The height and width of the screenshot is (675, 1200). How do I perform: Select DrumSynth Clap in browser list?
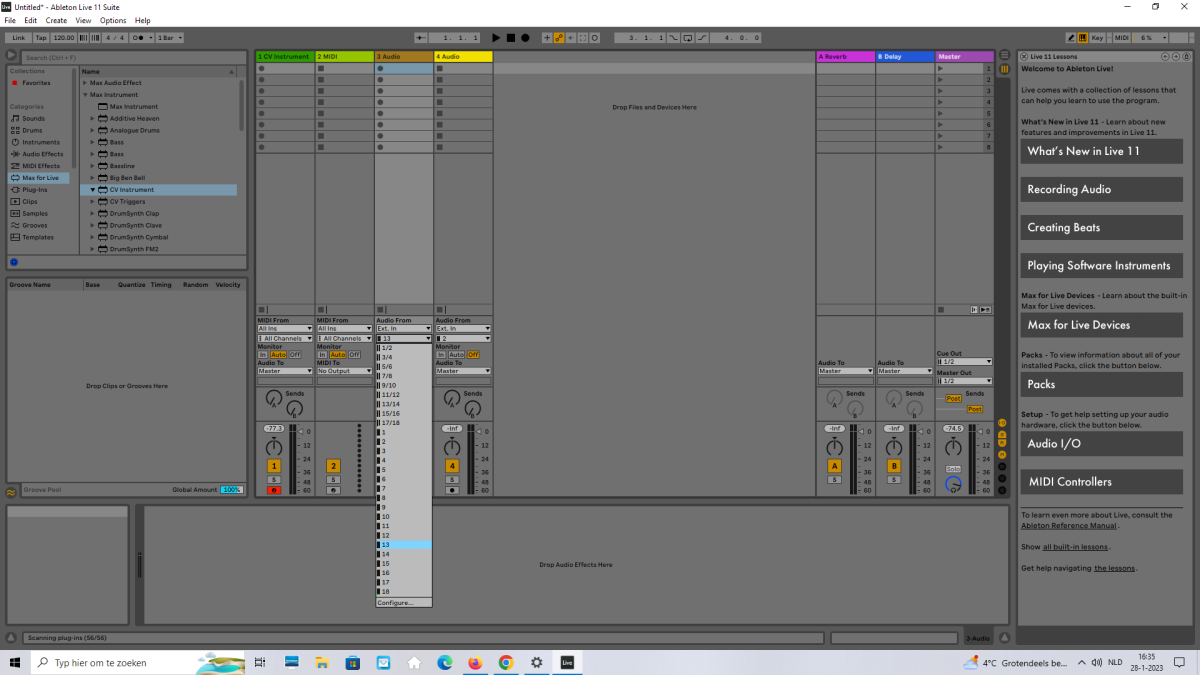(134, 213)
